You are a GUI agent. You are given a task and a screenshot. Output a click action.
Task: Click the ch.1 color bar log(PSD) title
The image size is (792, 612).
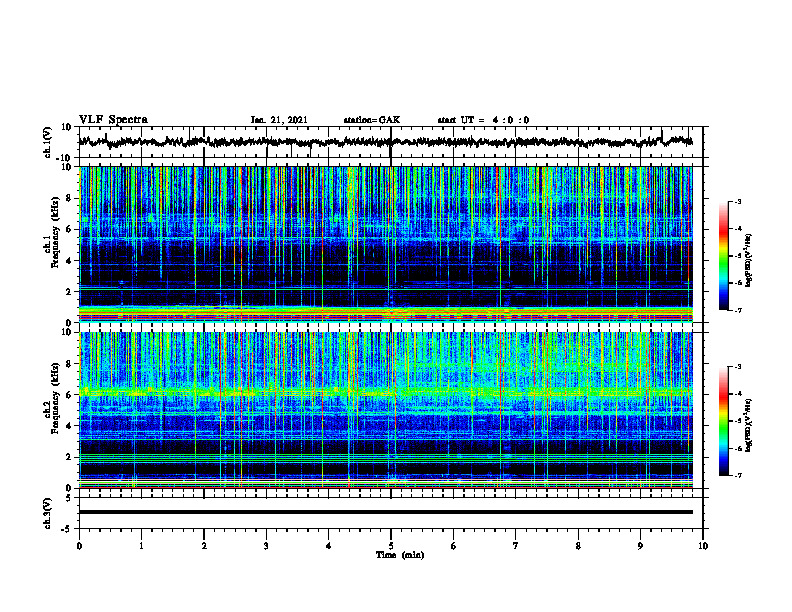tap(749, 260)
